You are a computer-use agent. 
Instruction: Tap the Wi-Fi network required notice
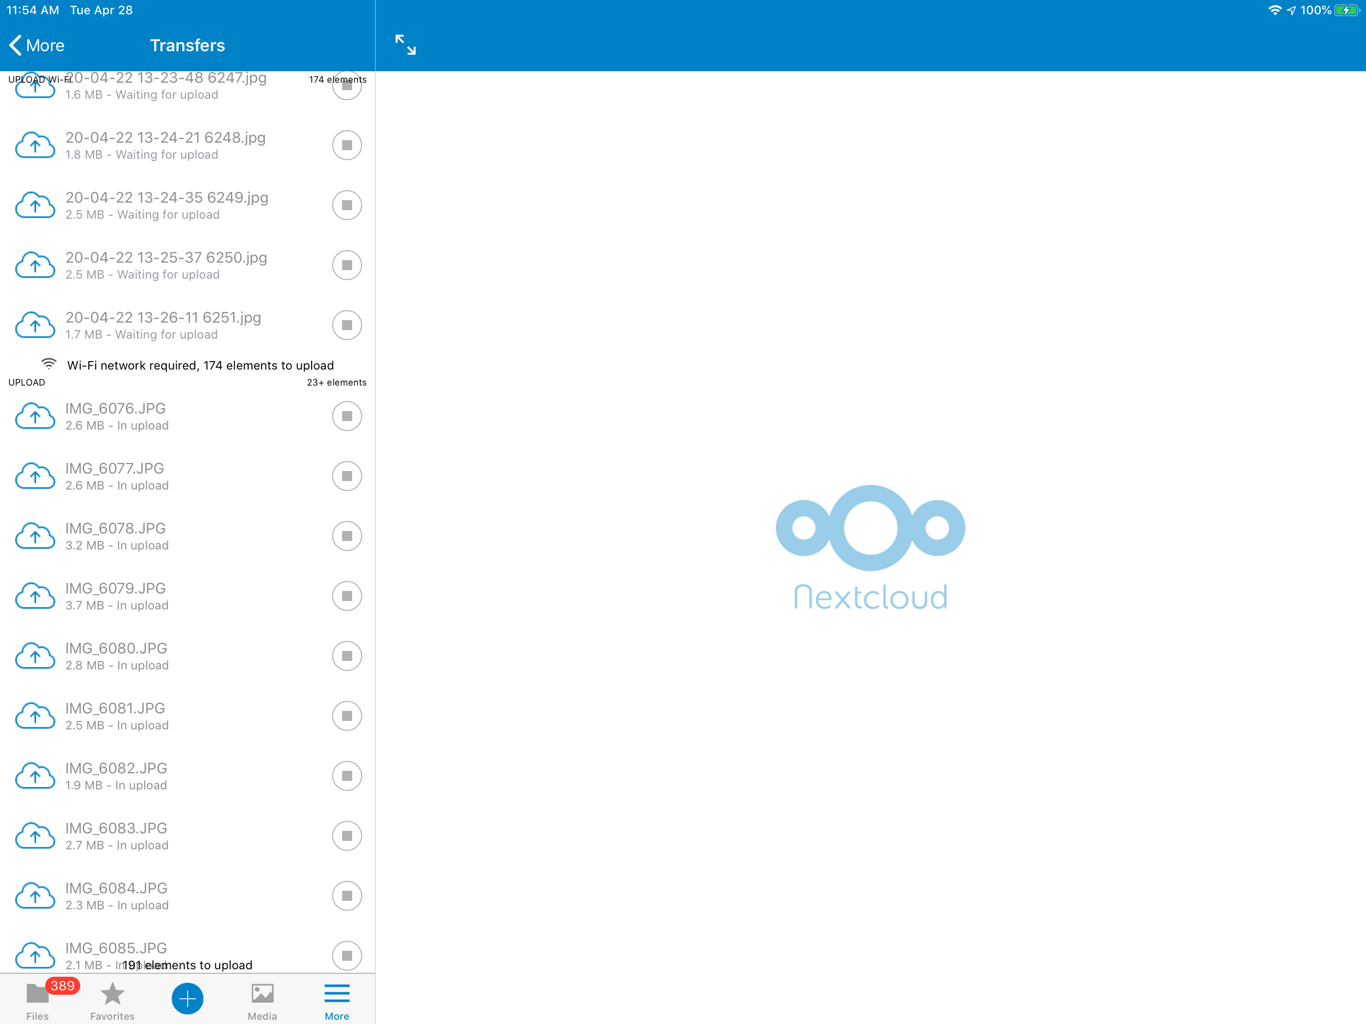(x=188, y=365)
